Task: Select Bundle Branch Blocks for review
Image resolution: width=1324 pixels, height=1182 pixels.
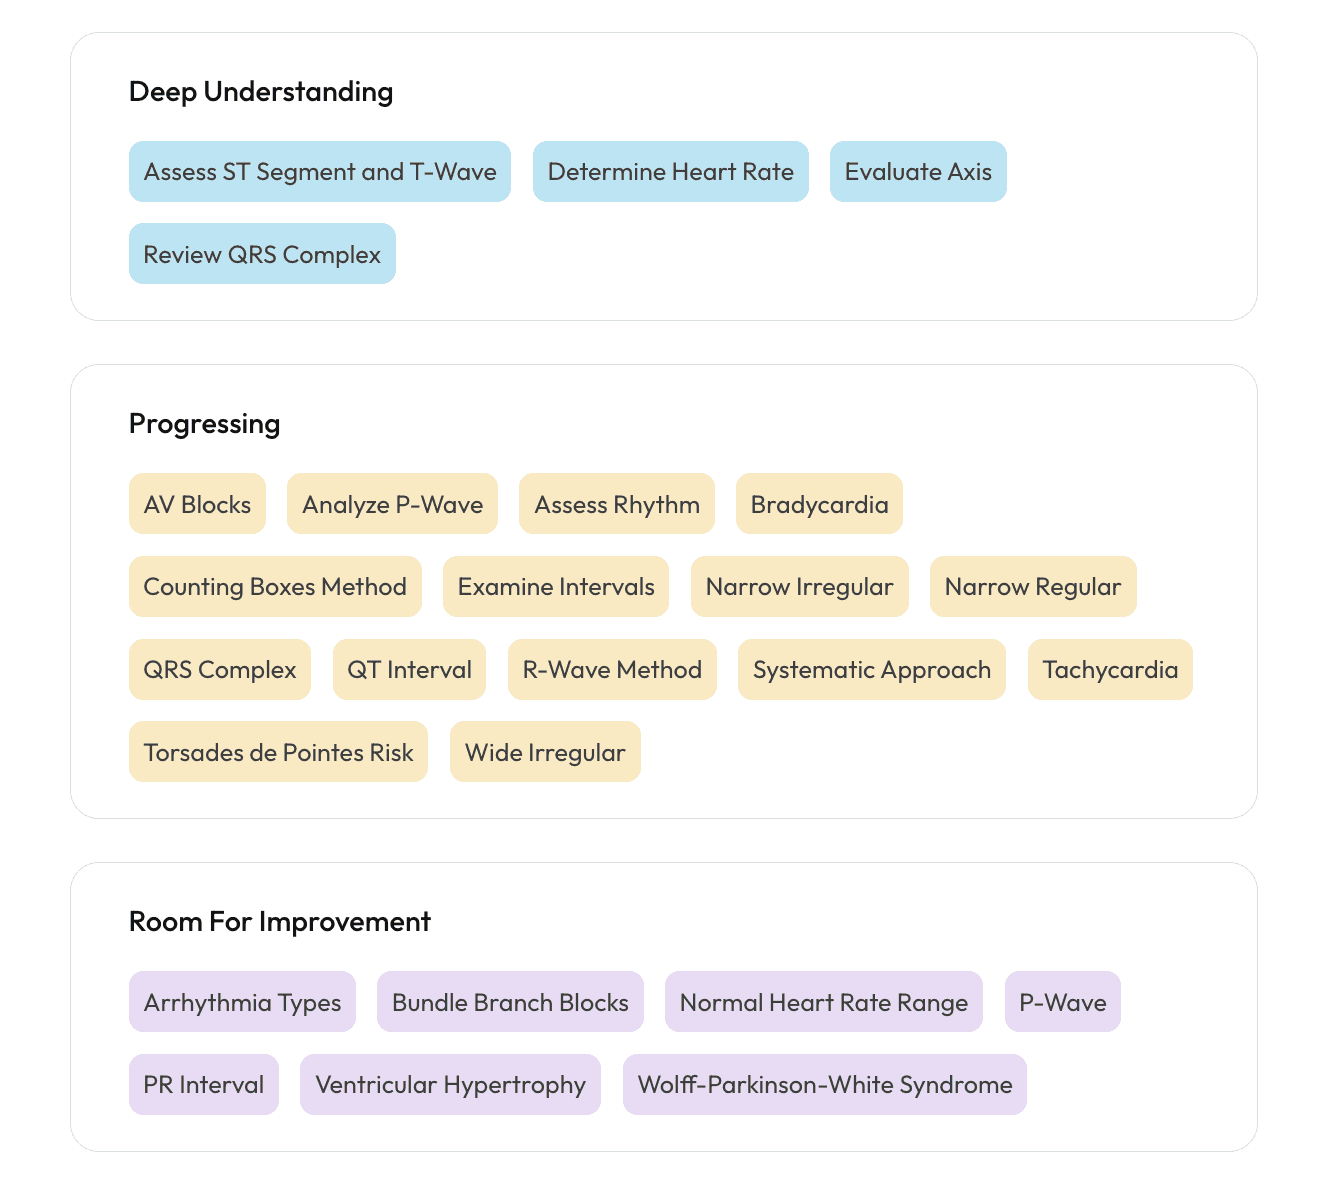Action: [509, 1001]
